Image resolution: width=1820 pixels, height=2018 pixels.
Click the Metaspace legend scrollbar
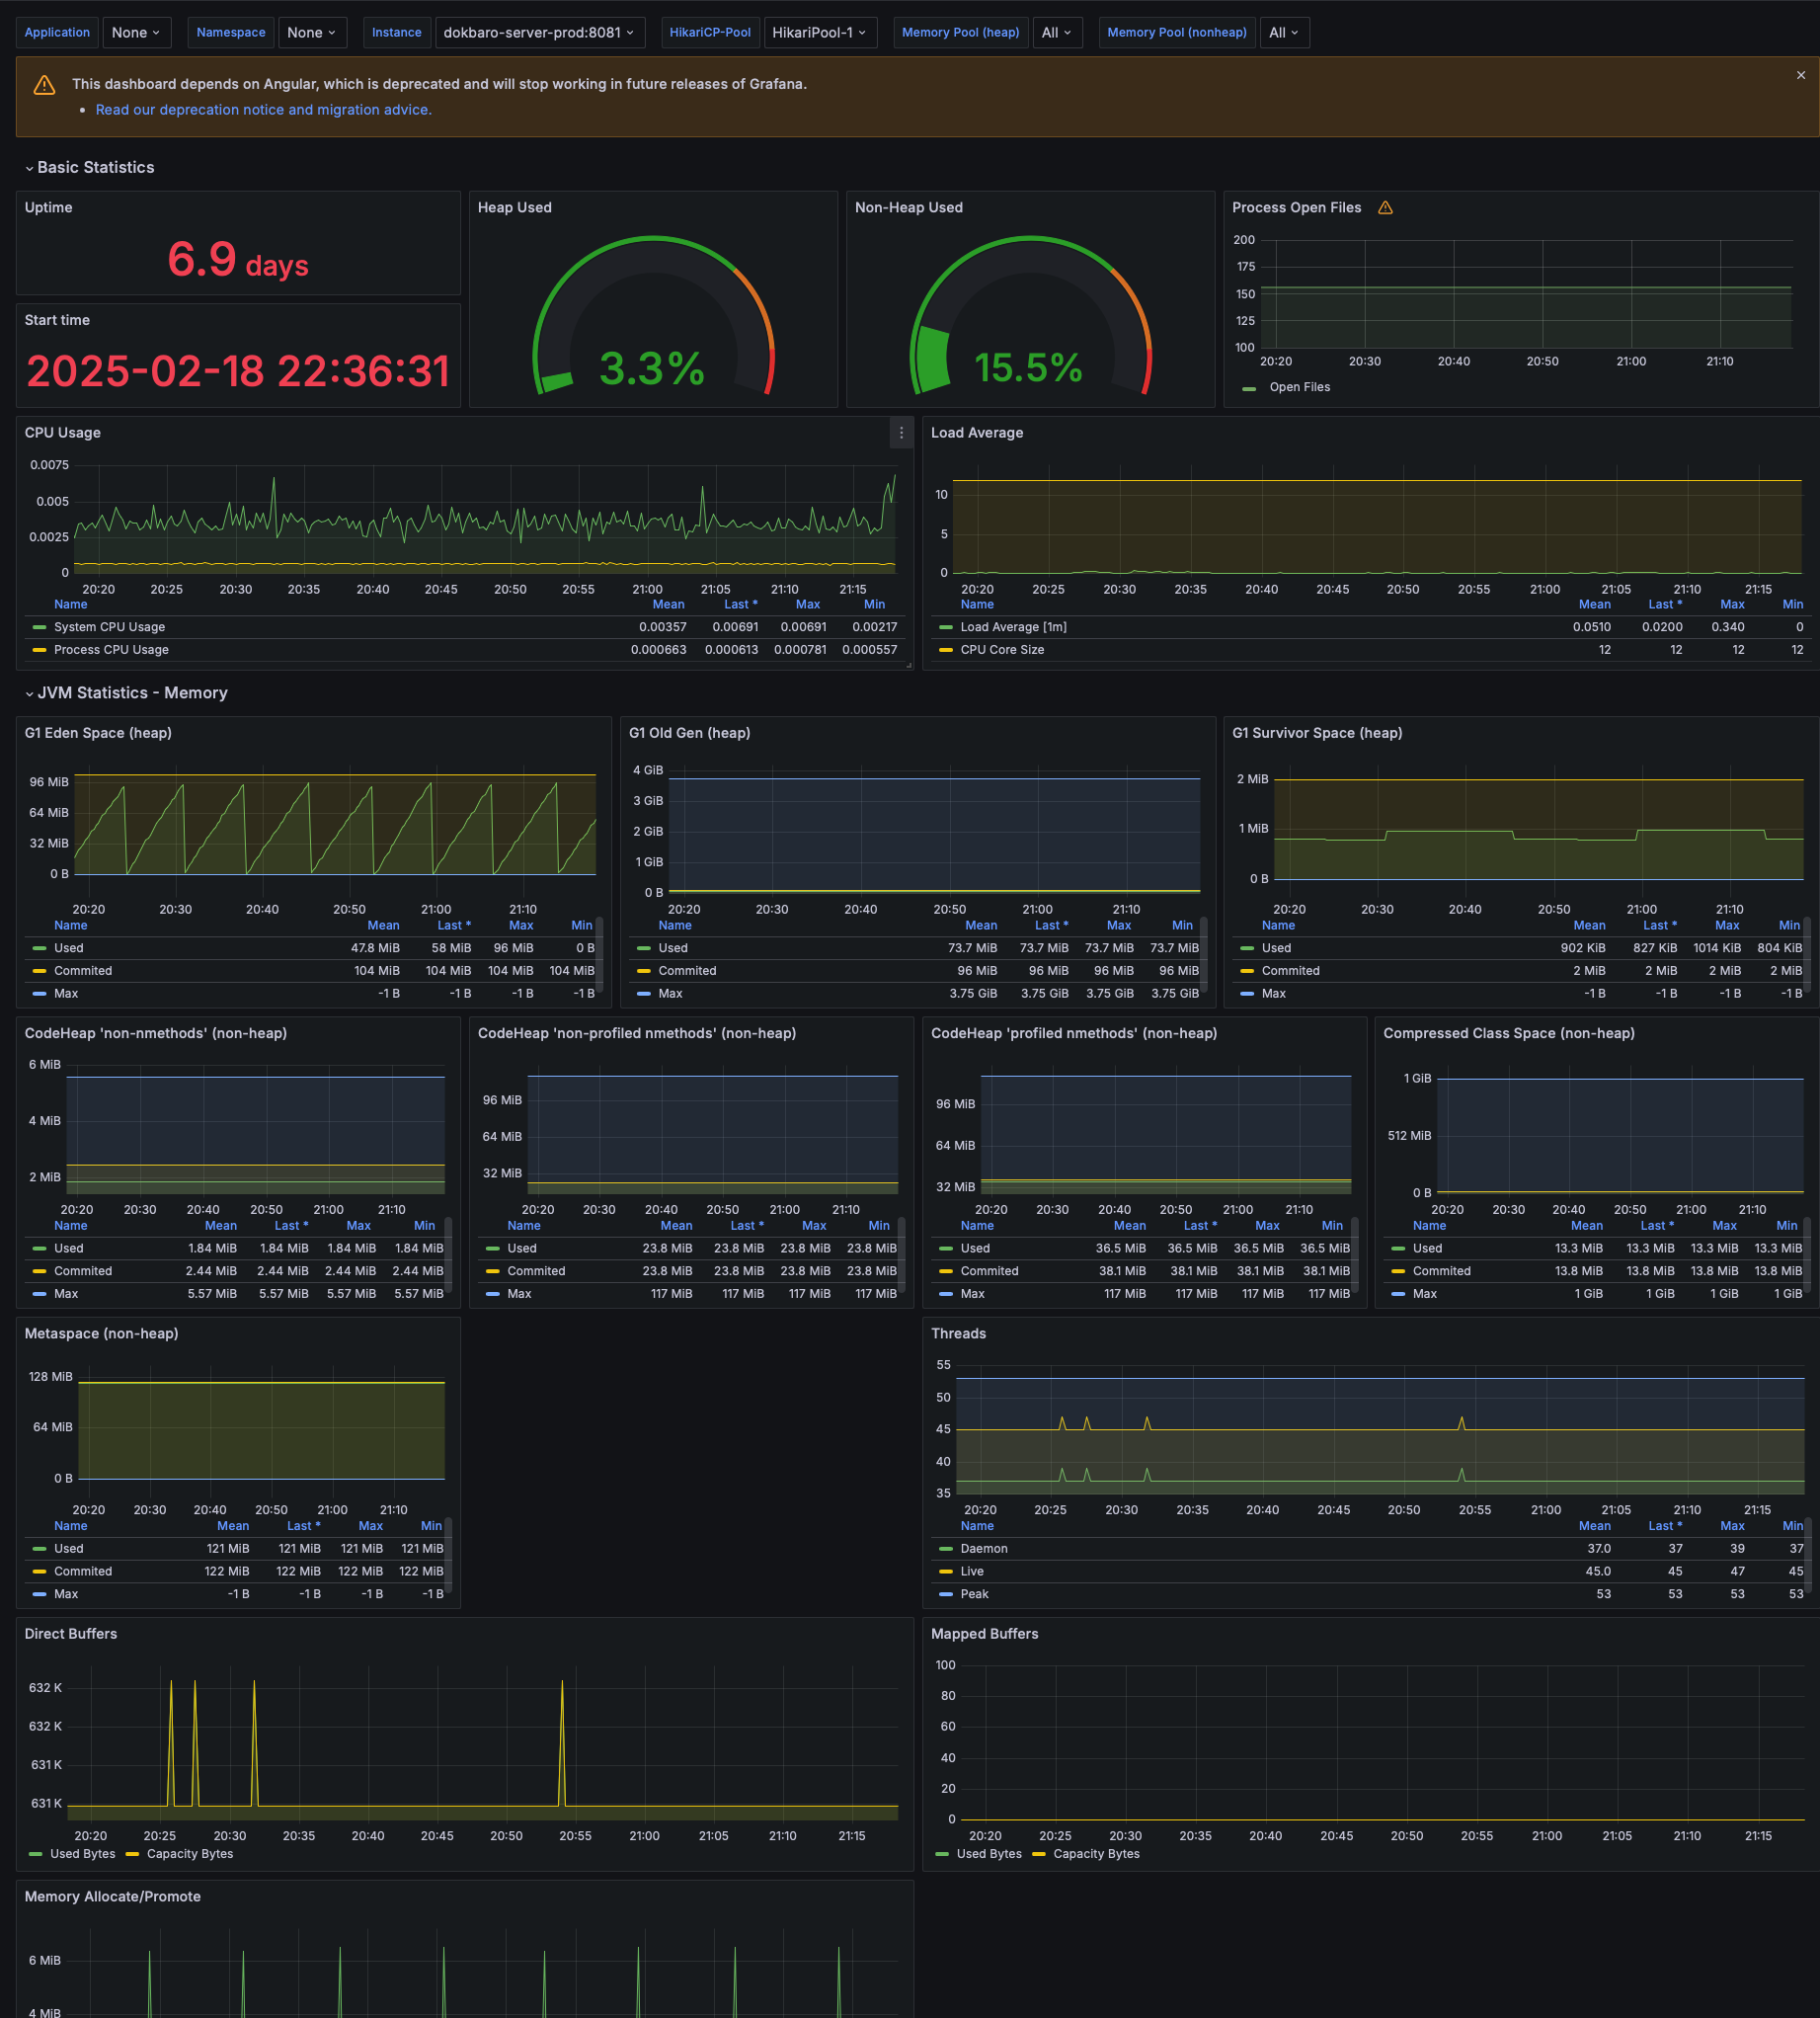tap(449, 1555)
